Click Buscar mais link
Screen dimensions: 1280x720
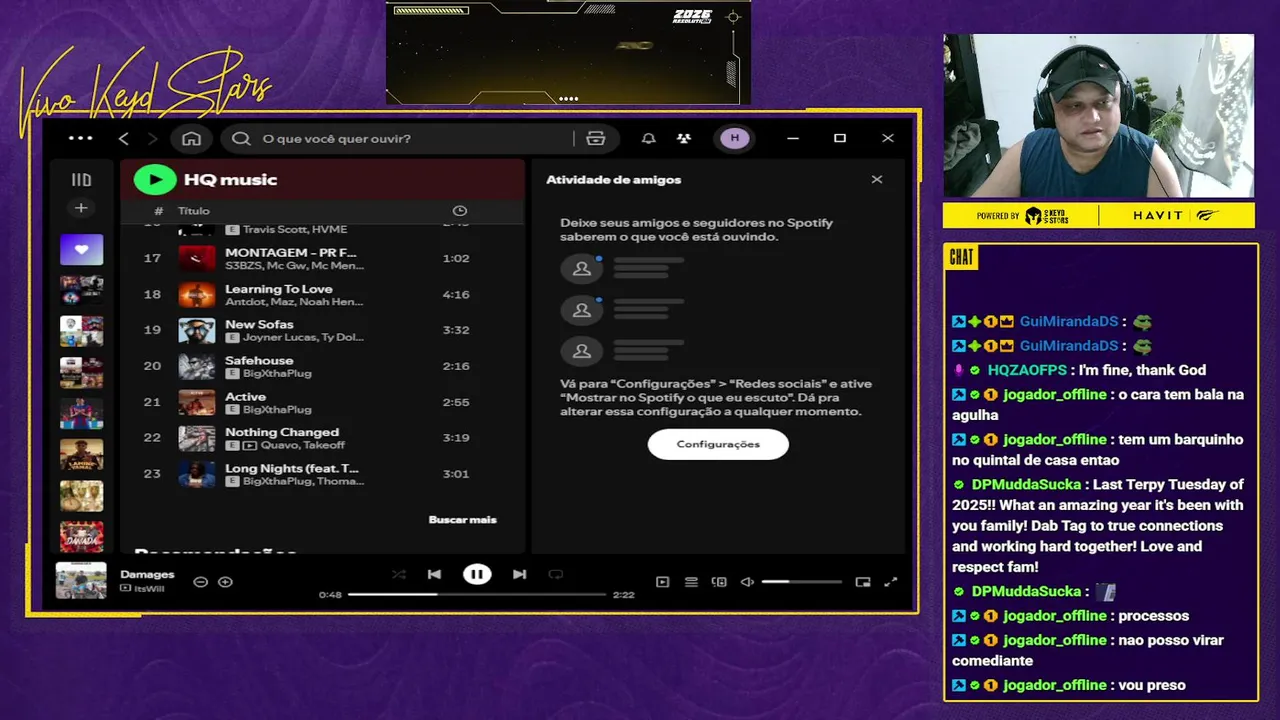pos(462,519)
